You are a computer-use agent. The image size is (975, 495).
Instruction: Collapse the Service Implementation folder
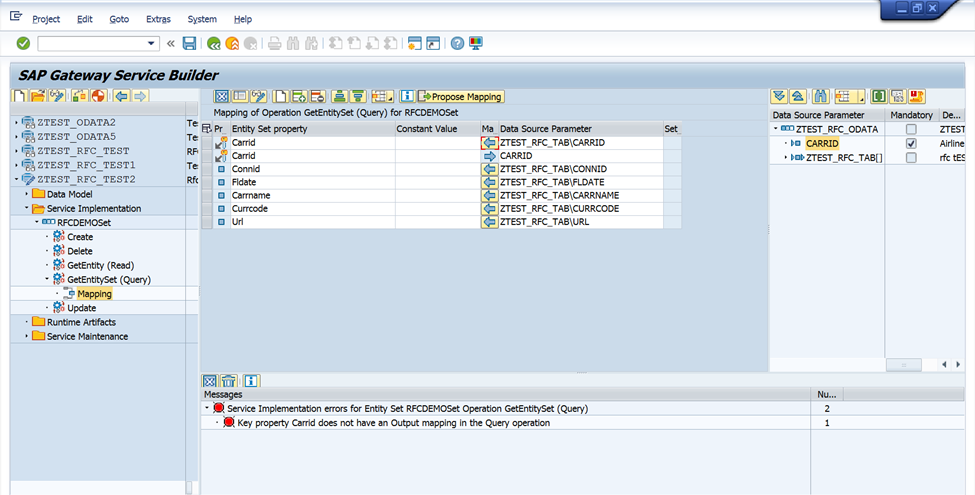point(27,208)
